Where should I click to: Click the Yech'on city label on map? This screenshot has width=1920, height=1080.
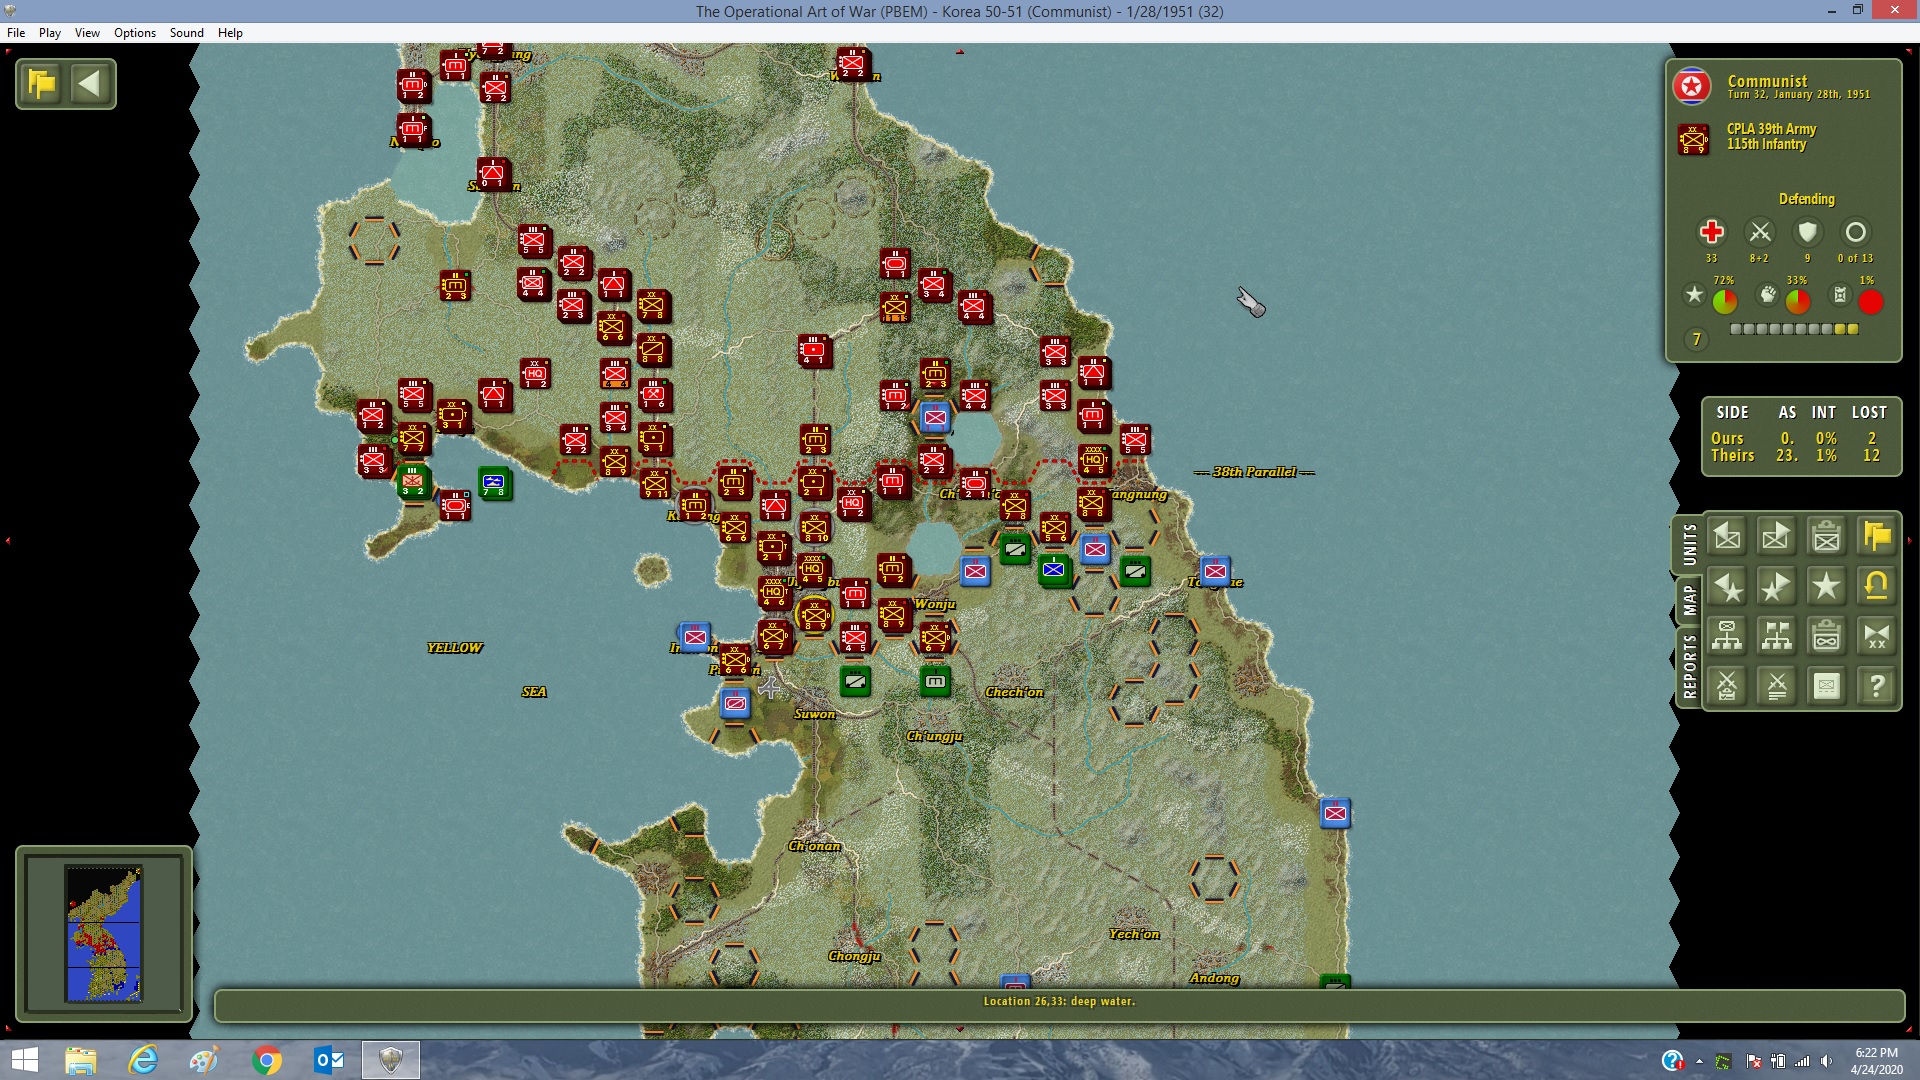(1134, 934)
